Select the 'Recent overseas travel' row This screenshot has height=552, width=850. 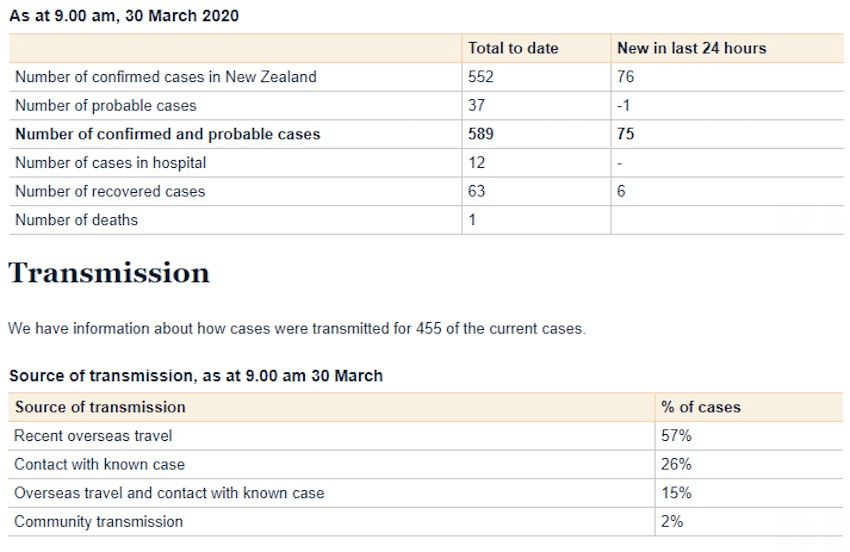93,436
